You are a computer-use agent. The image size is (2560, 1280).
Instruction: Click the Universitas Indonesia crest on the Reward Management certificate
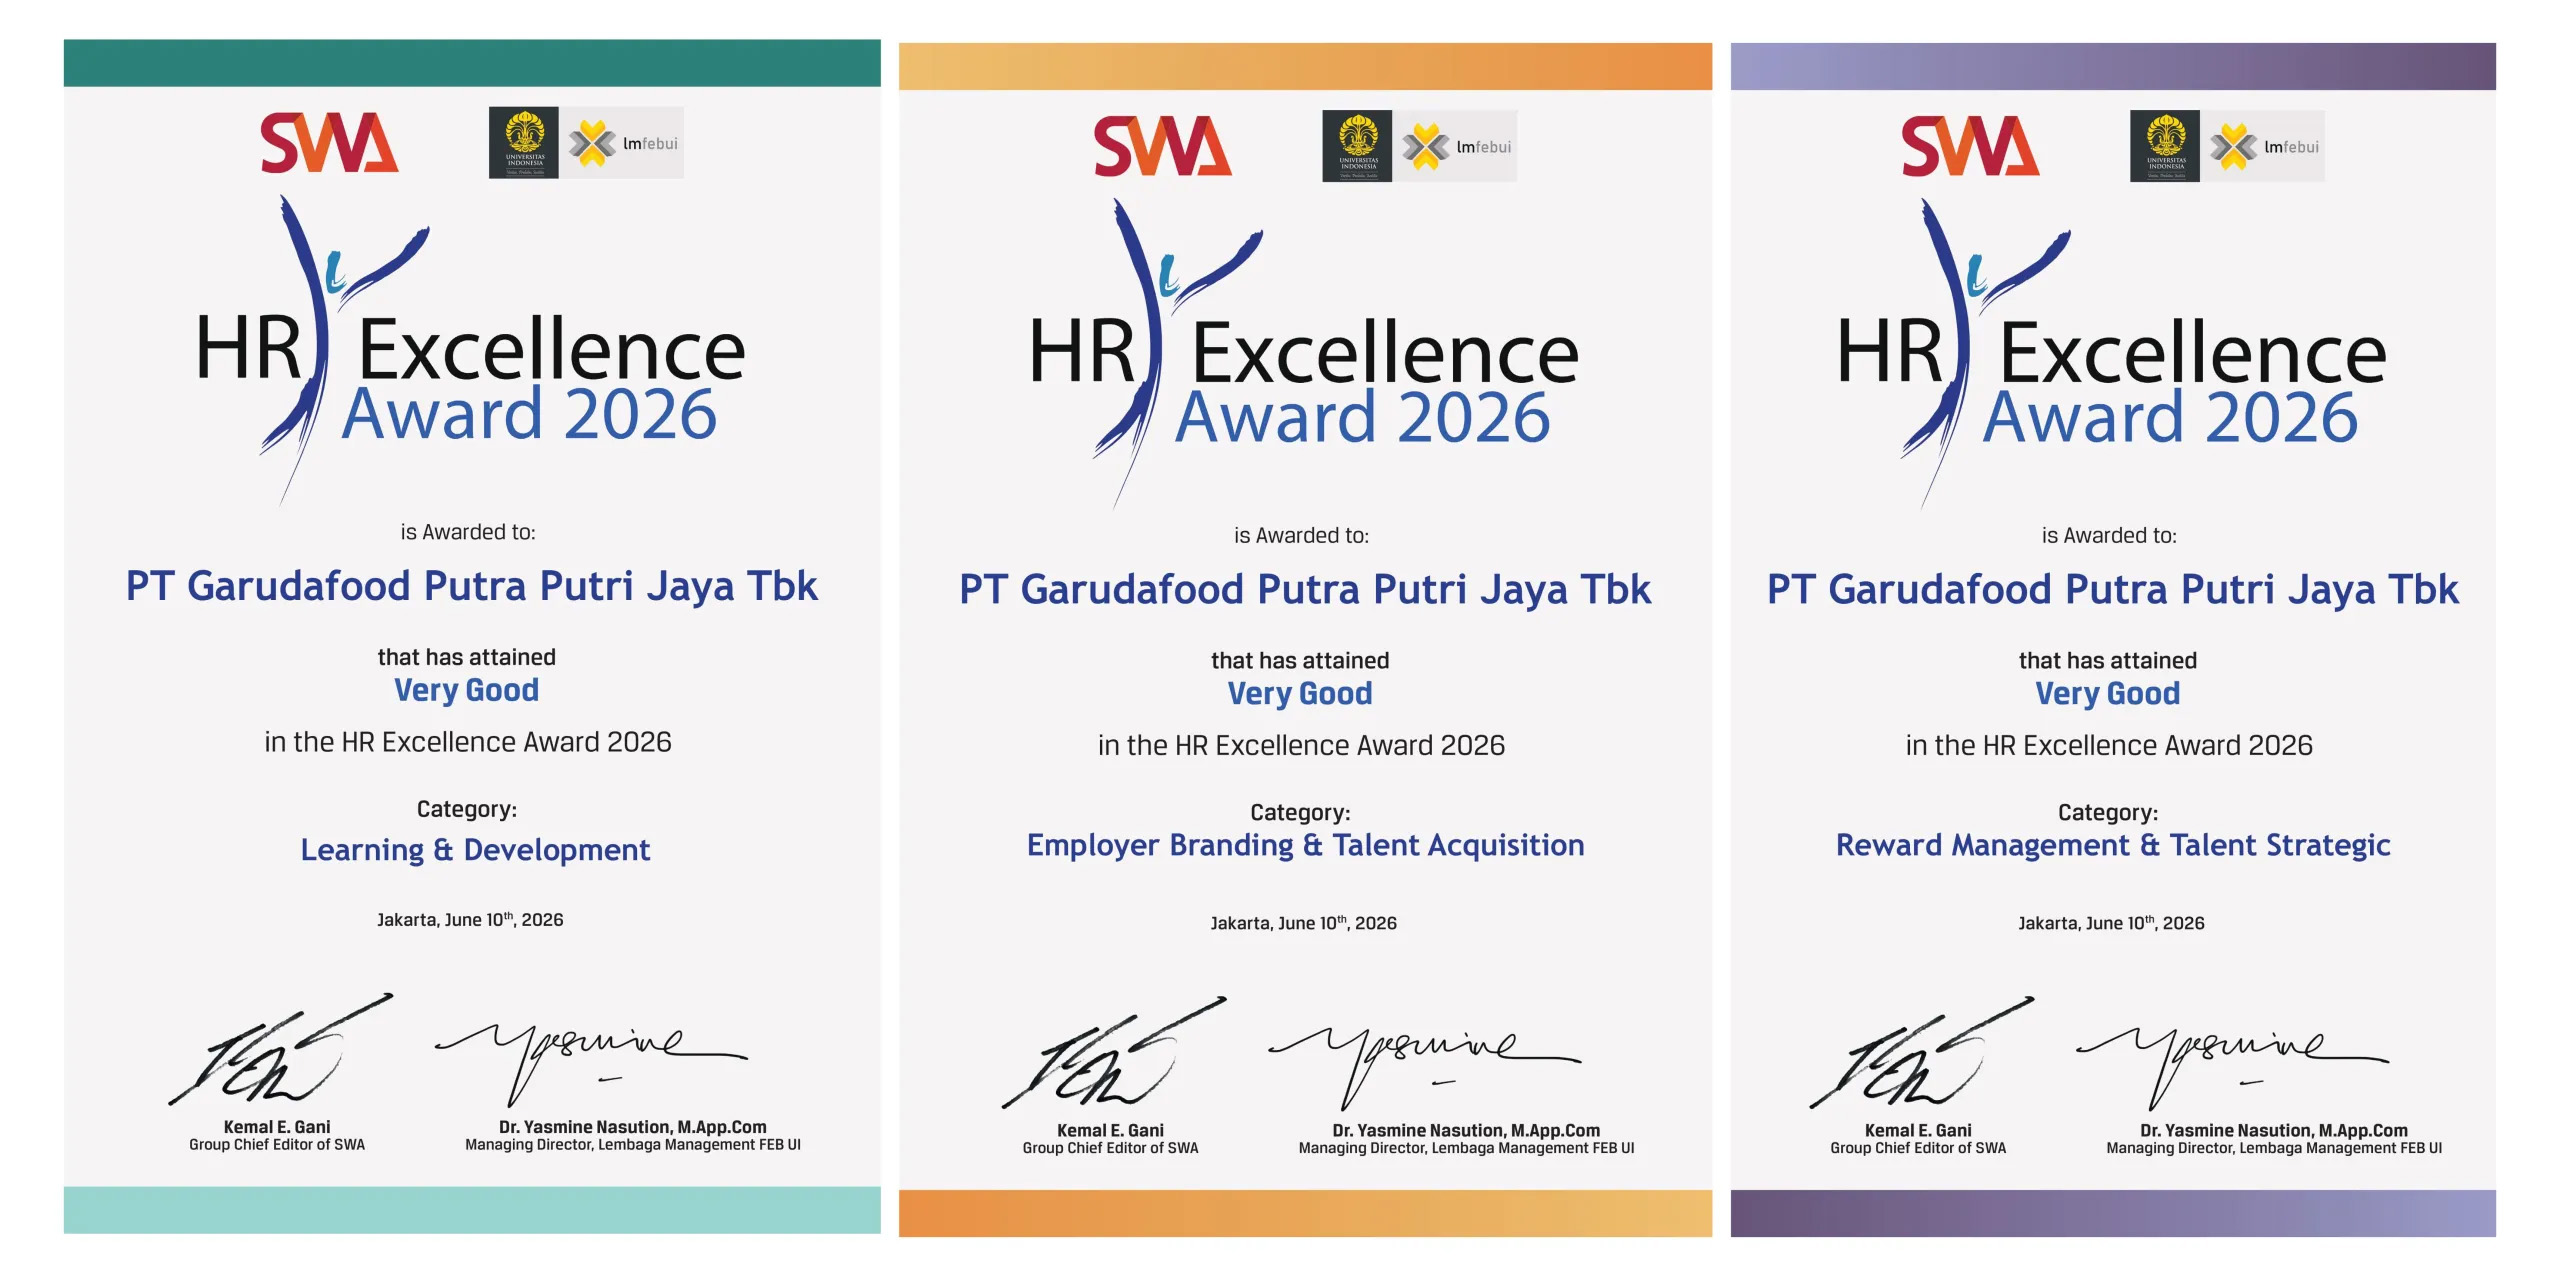[x=2165, y=146]
